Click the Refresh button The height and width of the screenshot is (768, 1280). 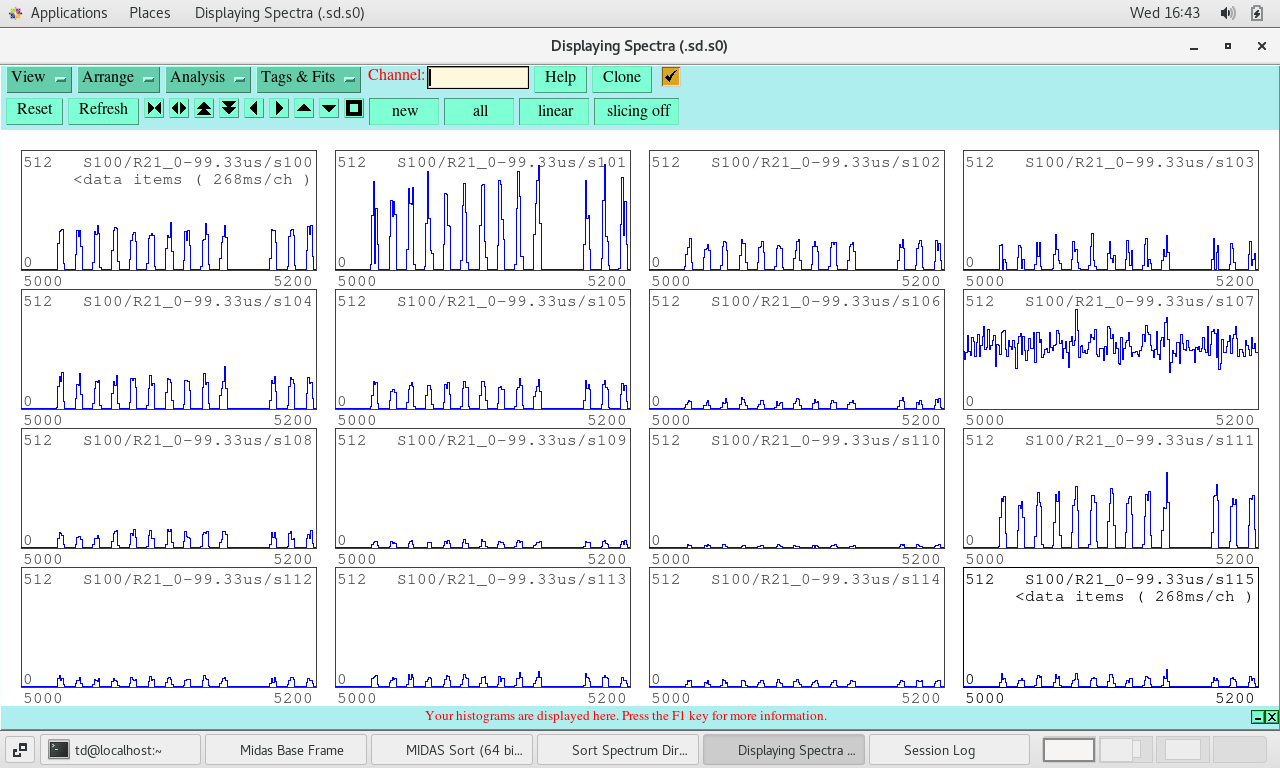(103, 110)
